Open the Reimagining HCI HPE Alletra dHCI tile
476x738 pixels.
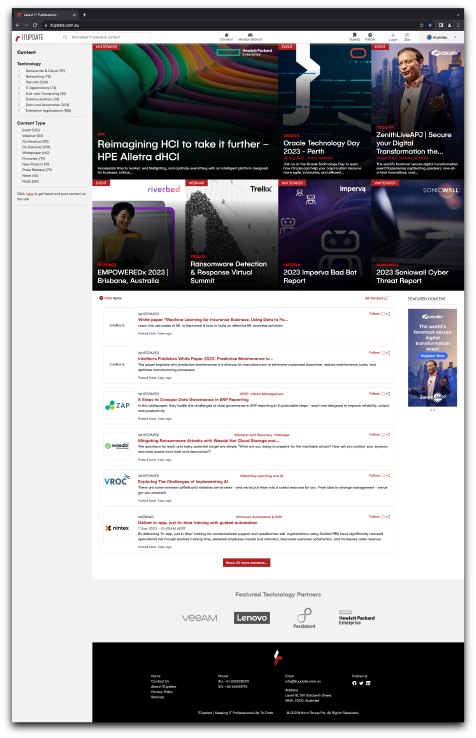tap(185, 111)
